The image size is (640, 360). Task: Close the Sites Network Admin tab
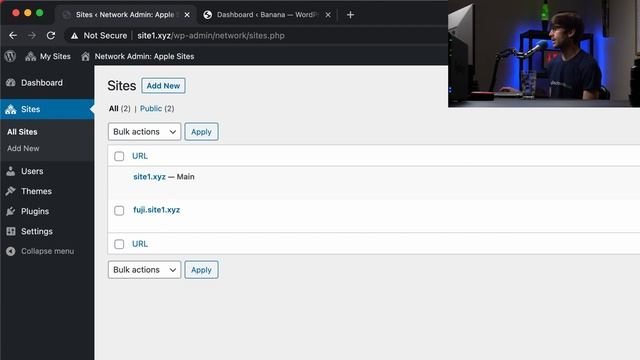pos(187,15)
